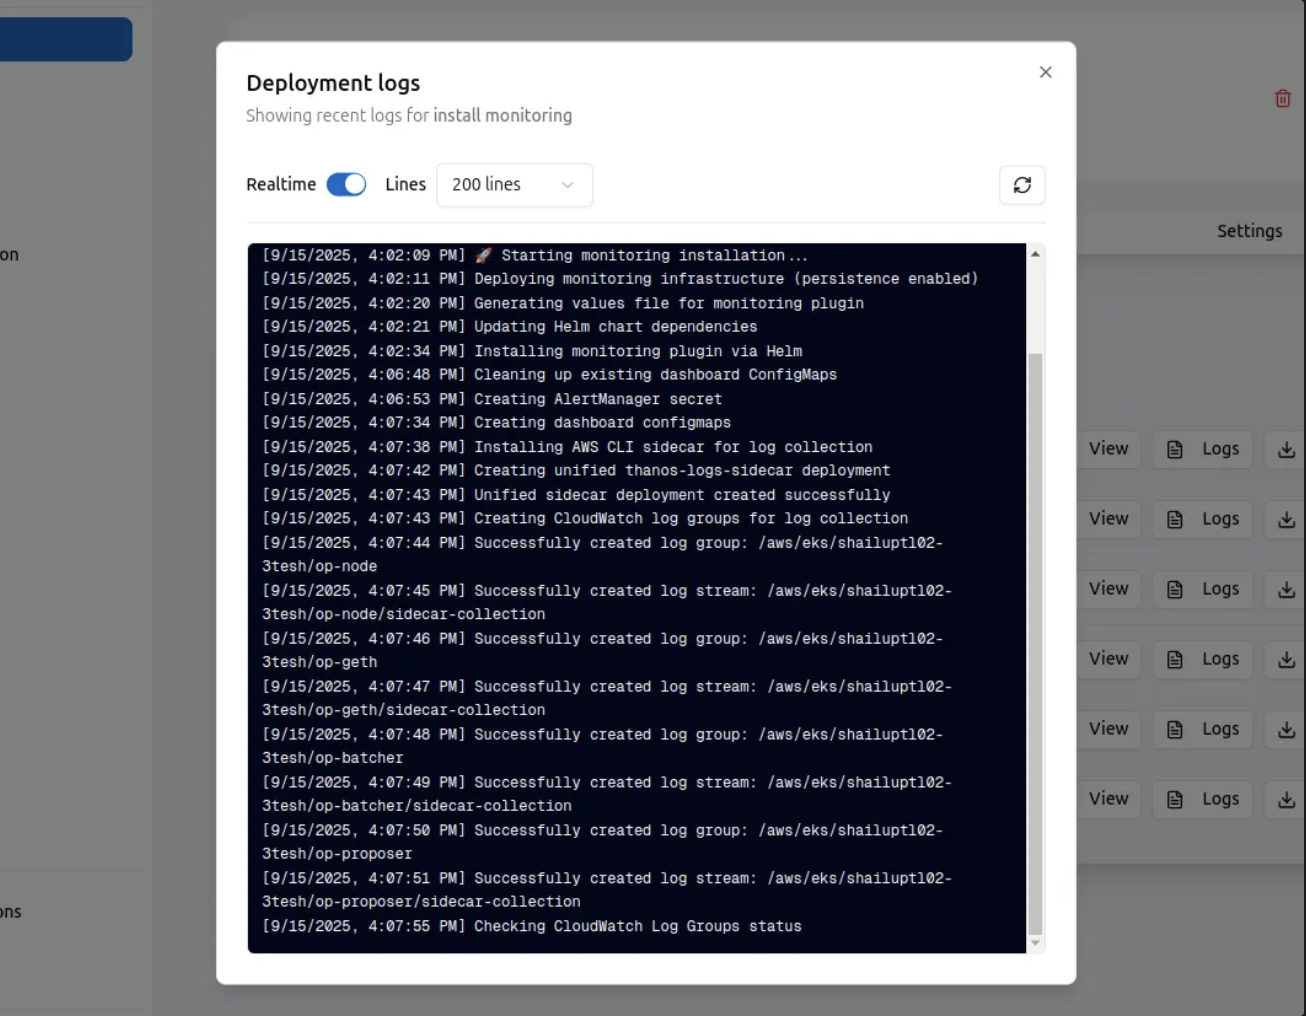Open Logs for the fifth row

1203,729
